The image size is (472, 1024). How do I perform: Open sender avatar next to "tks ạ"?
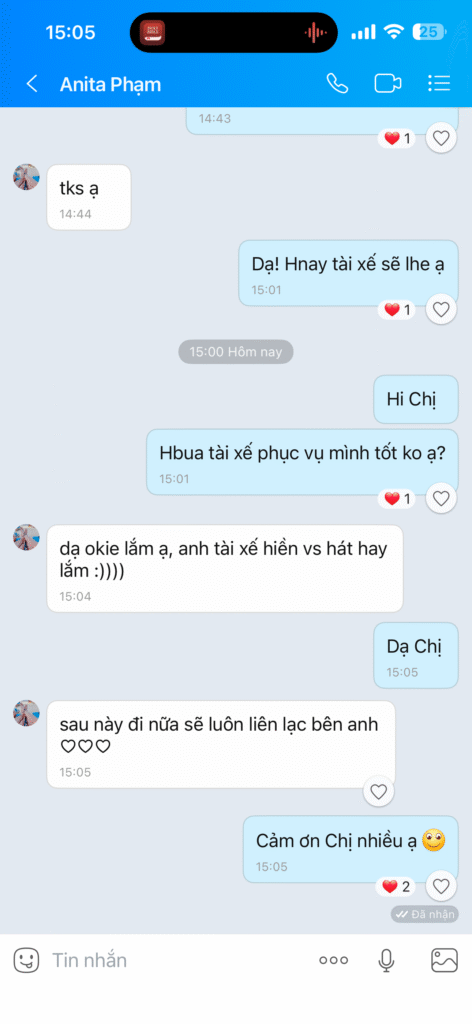tap(26, 177)
